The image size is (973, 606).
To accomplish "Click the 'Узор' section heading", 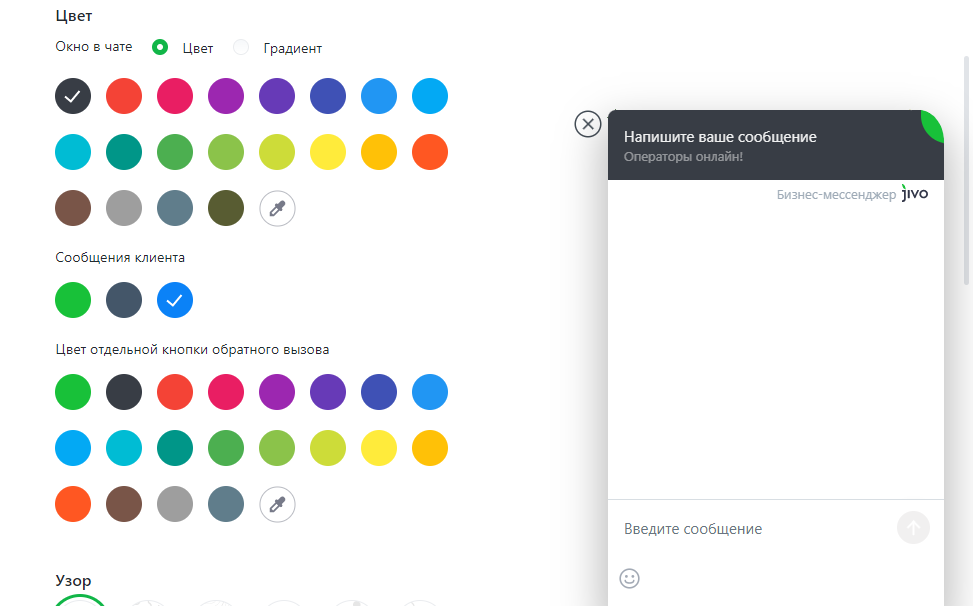I will pyautogui.click(x=73, y=581).
